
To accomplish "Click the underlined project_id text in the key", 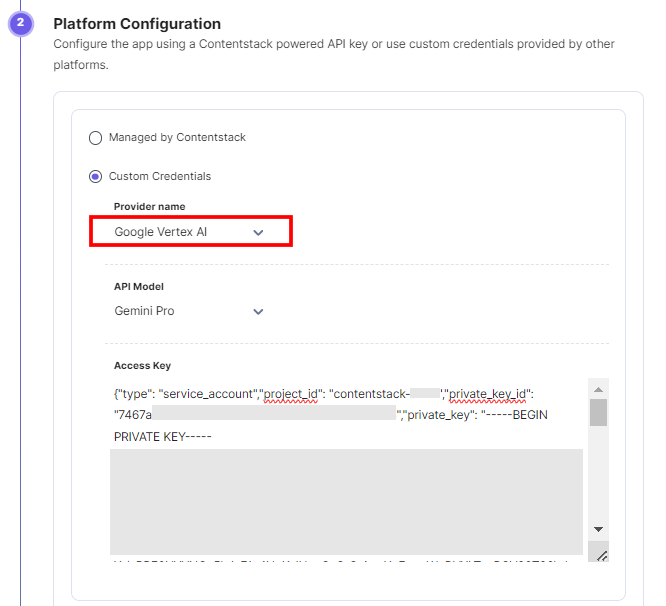I will click(x=291, y=395).
